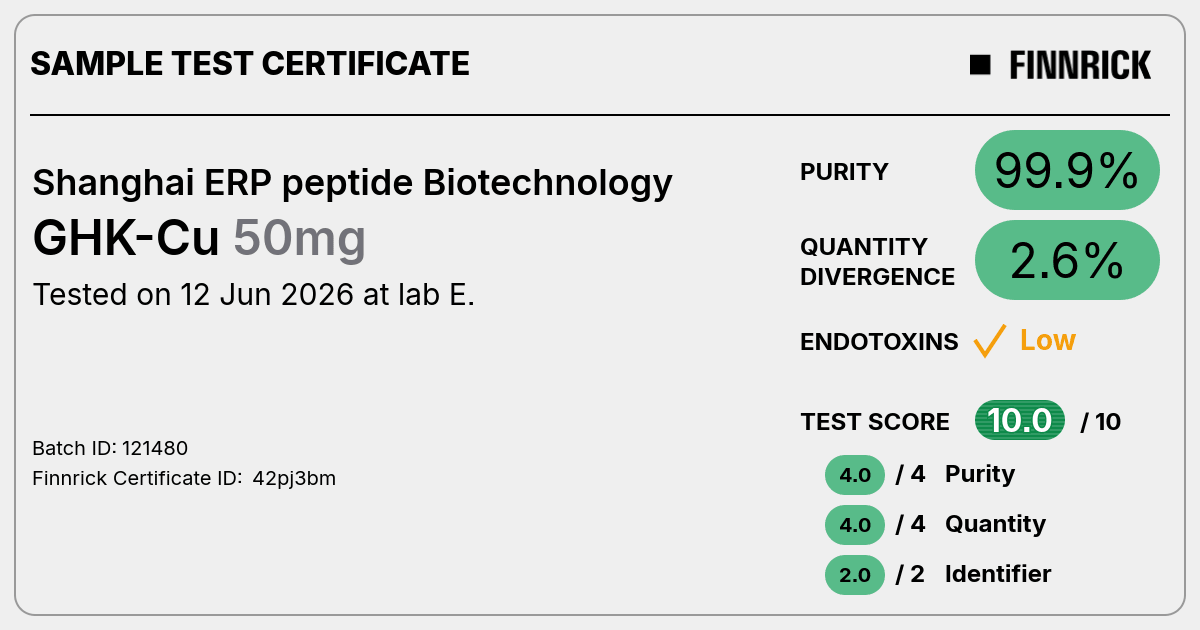Click the FINNRICK brand name
The height and width of the screenshot is (630, 1200).
1080,65
